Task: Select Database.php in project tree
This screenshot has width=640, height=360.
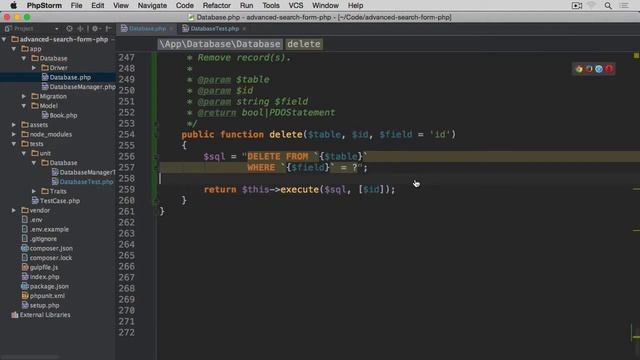Action: (70, 77)
